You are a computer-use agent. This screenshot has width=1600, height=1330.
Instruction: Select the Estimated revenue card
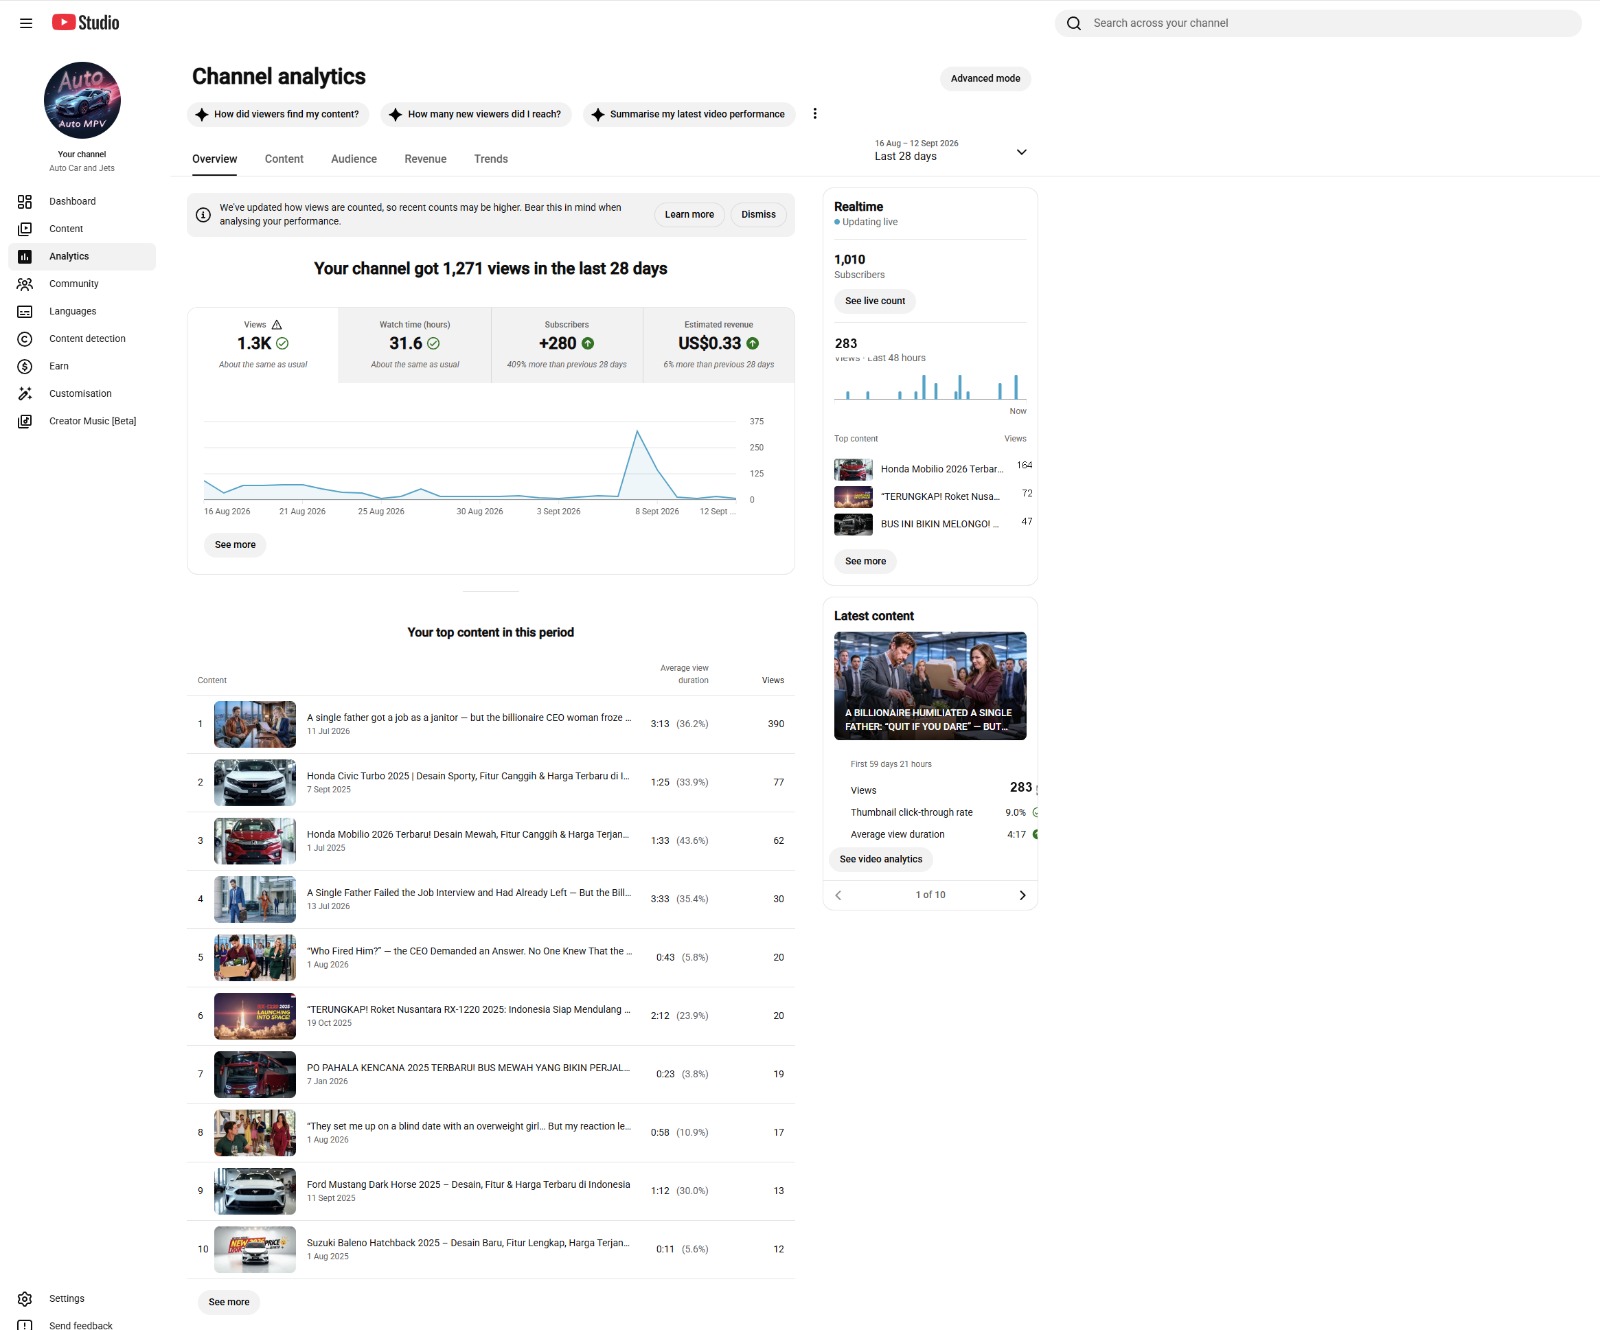(719, 345)
